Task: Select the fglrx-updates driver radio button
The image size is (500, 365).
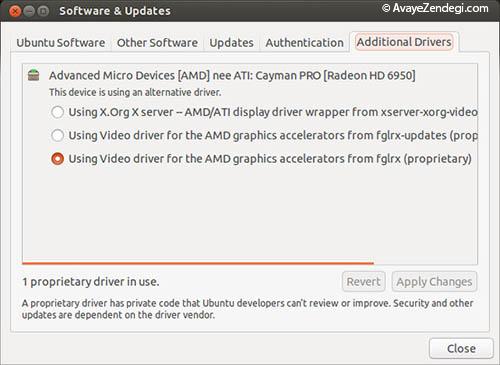Action: pyautogui.click(x=57, y=135)
